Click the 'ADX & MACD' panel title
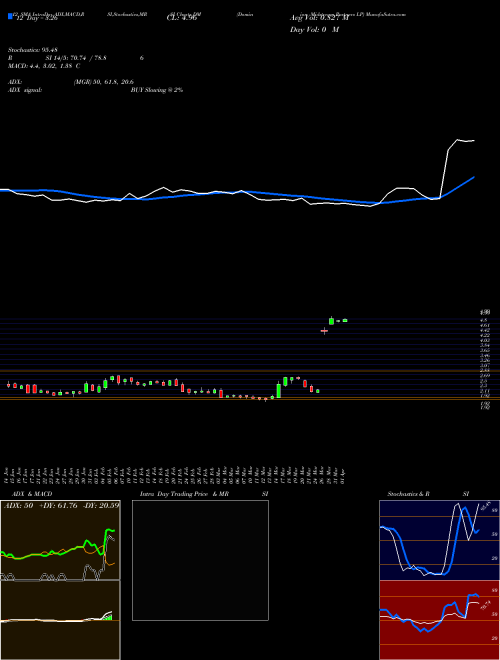The width and height of the screenshot is (500, 660). point(32,494)
